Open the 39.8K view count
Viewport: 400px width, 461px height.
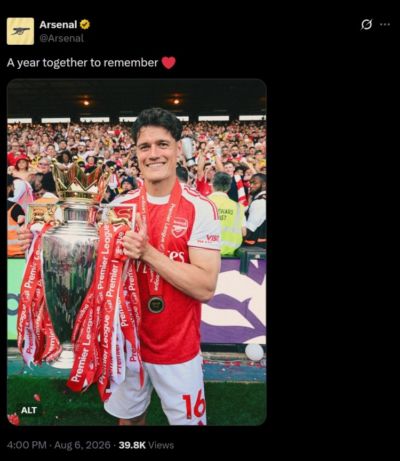(132, 445)
